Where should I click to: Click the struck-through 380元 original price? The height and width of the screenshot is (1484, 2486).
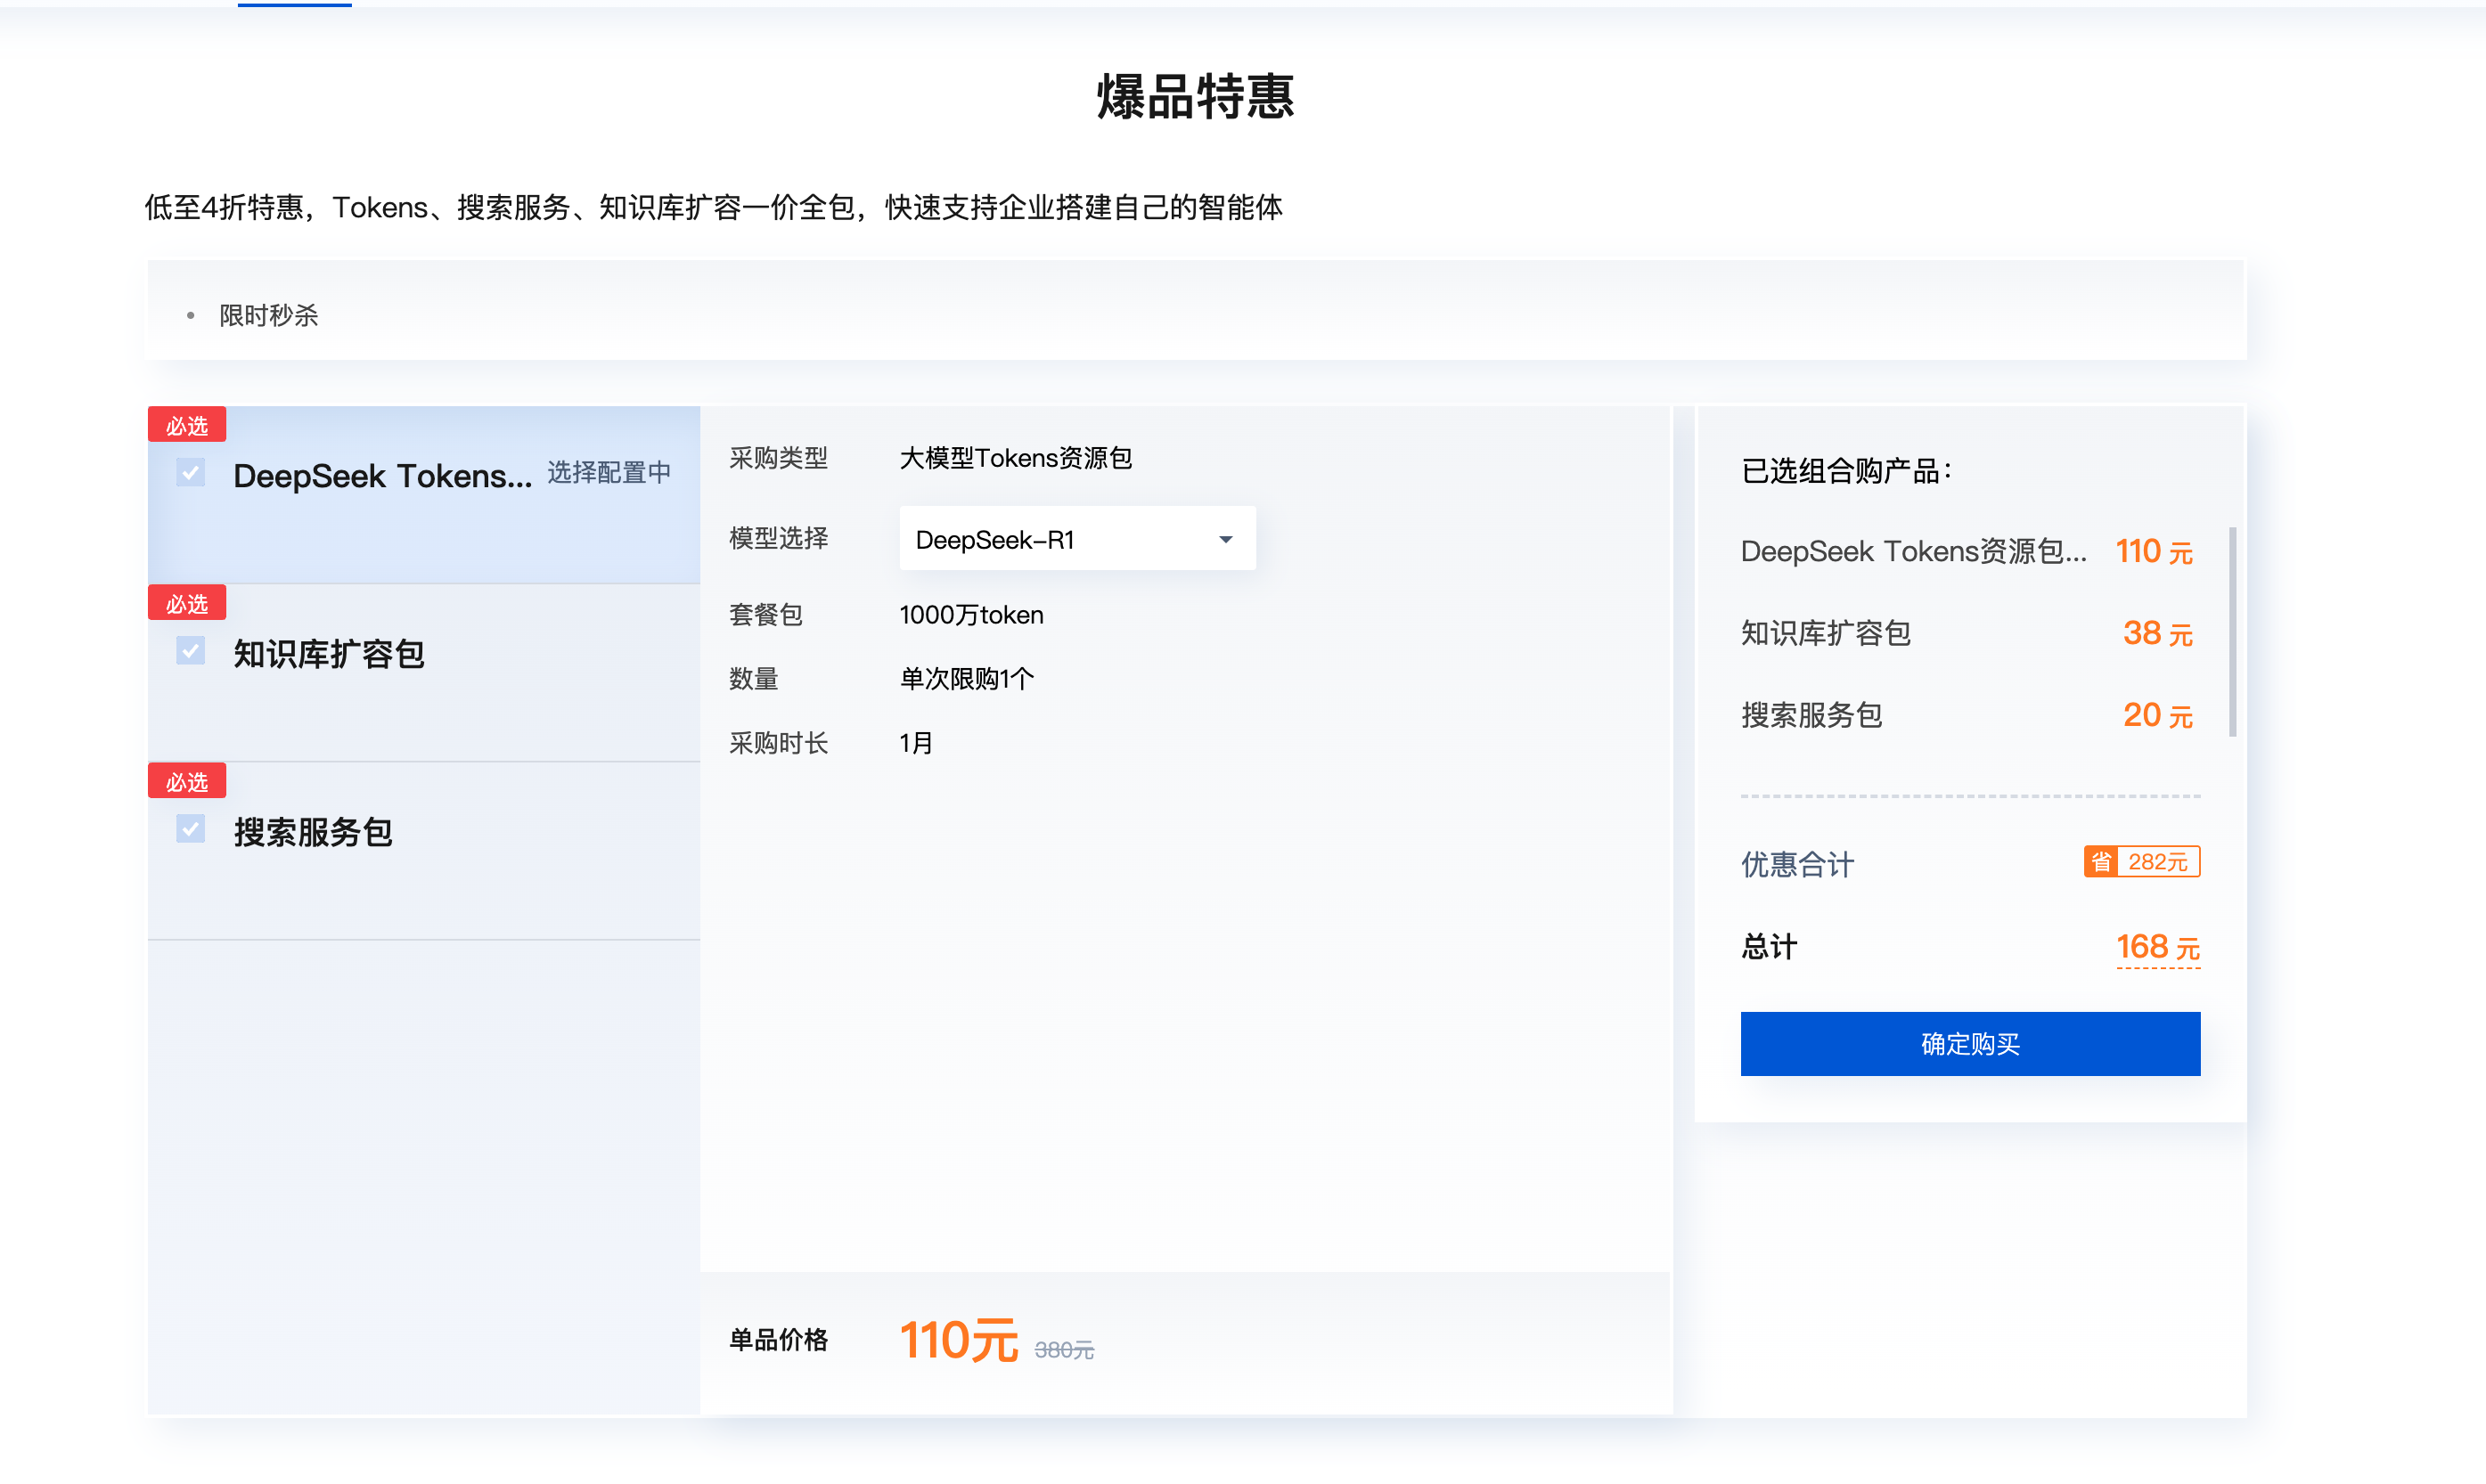coord(1064,1350)
